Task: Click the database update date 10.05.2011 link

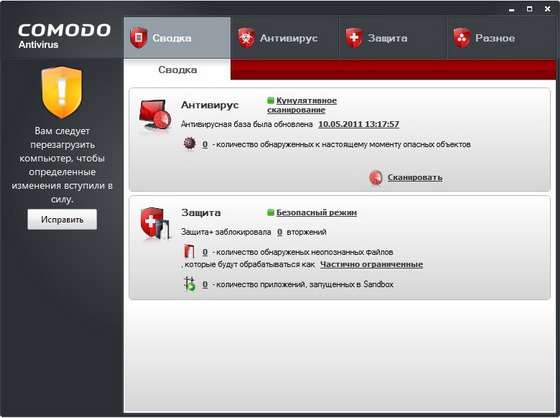Action: (x=359, y=124)
